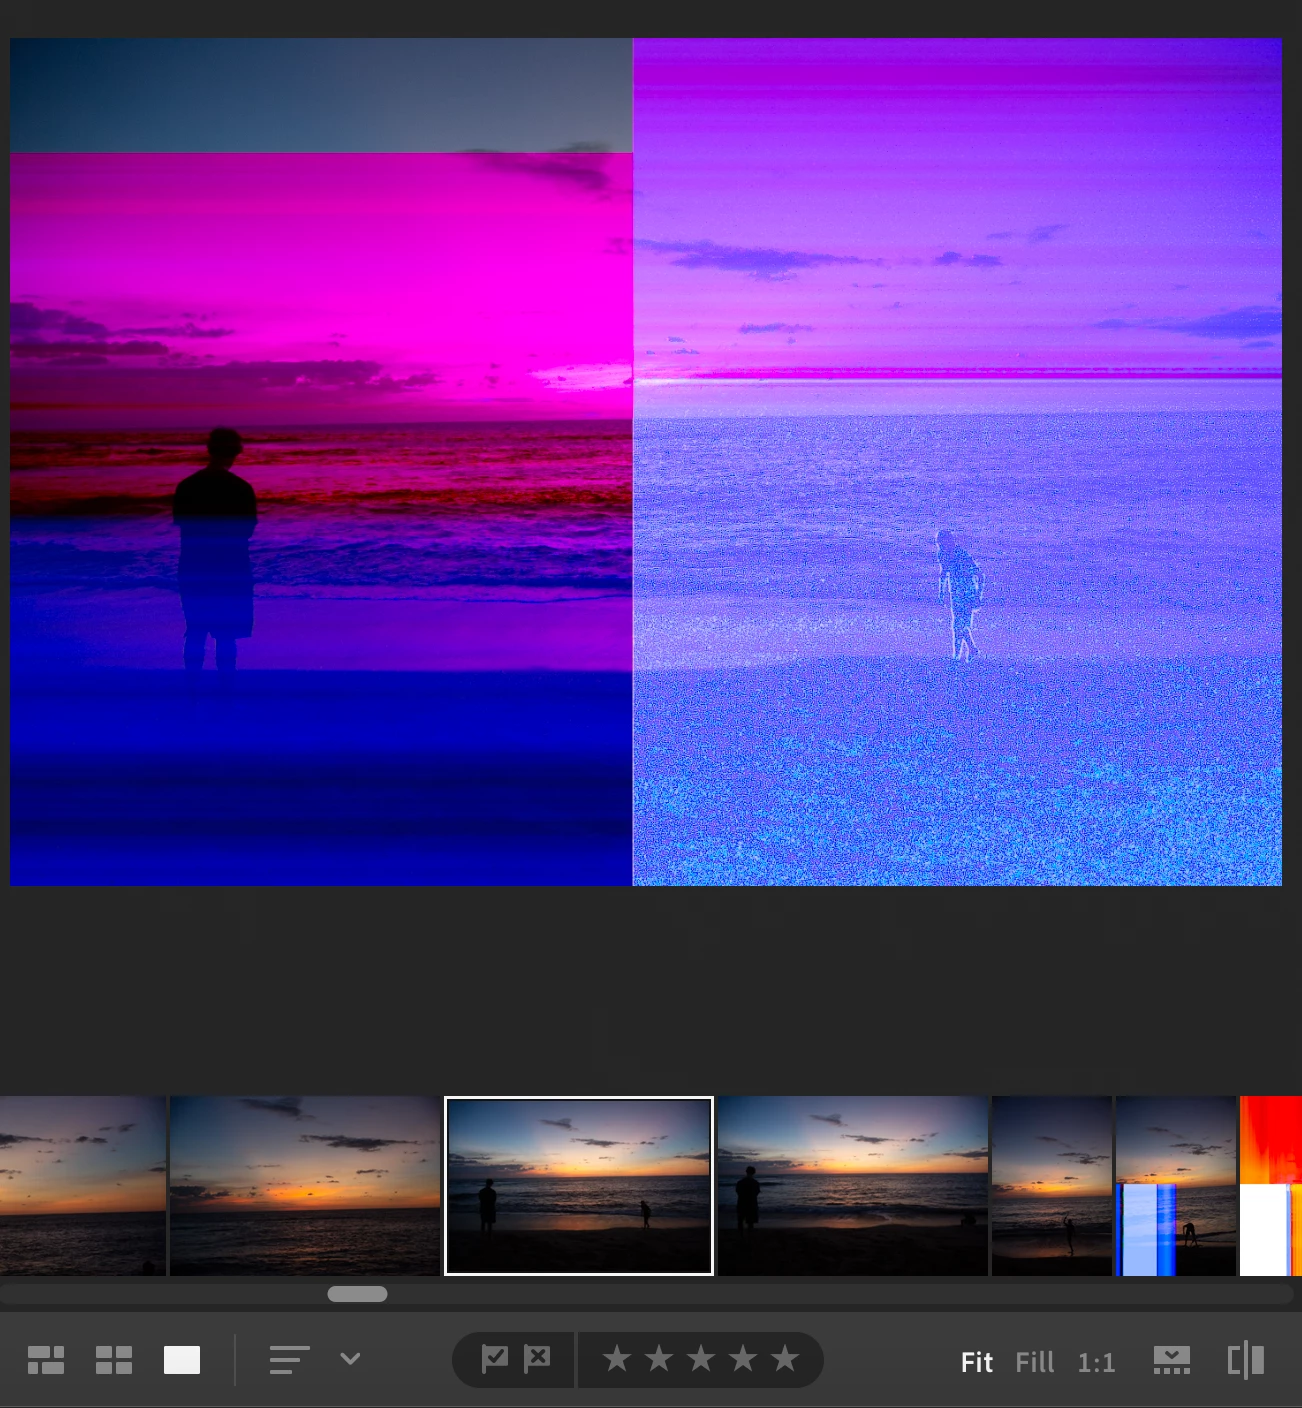Image resolution: width=1302 pixels, height=1408 pixels.
Task: Toggle the filmstrip visibility icon
Action: 1171,1360
